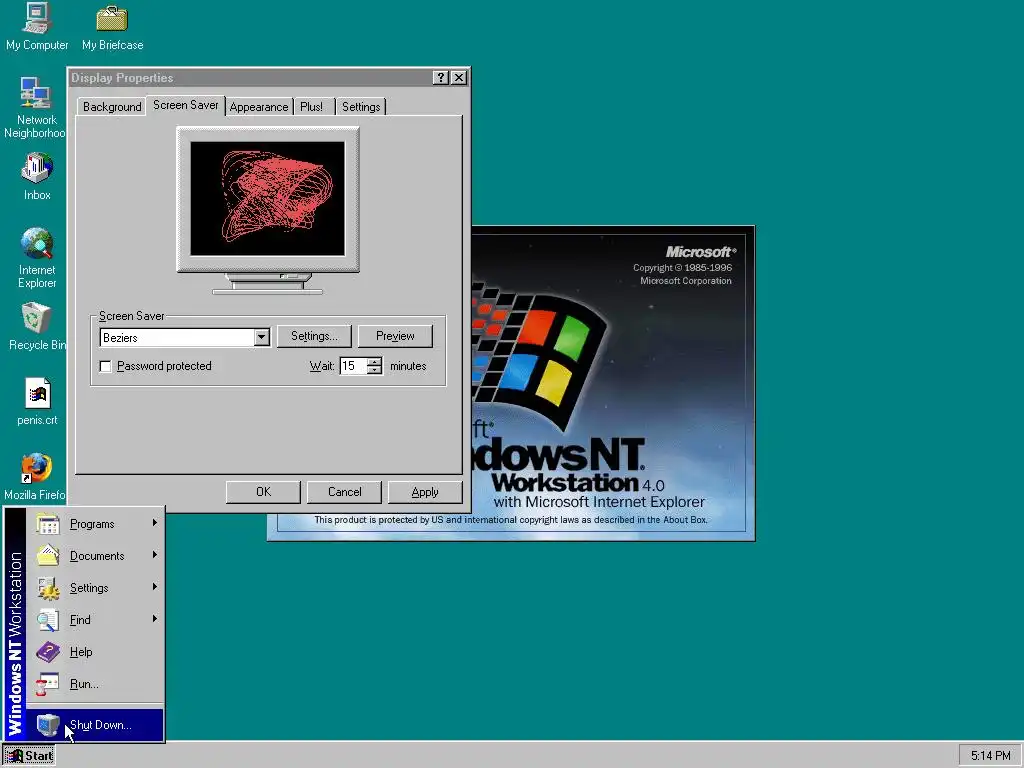
Task: Select the Screen Saver tab
Action: 185,105
